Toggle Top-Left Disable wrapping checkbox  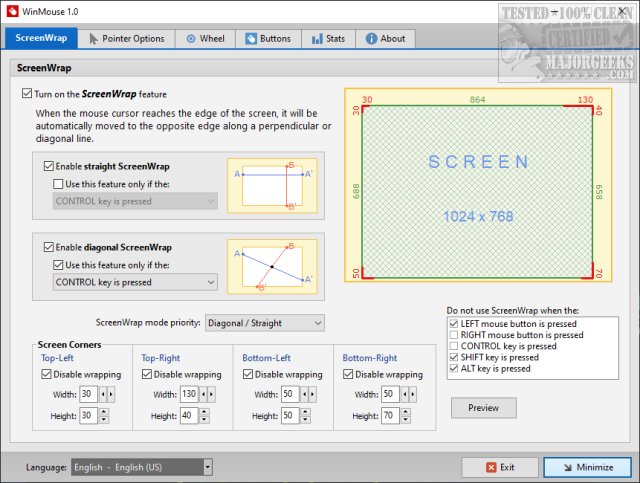click(46, 374)
